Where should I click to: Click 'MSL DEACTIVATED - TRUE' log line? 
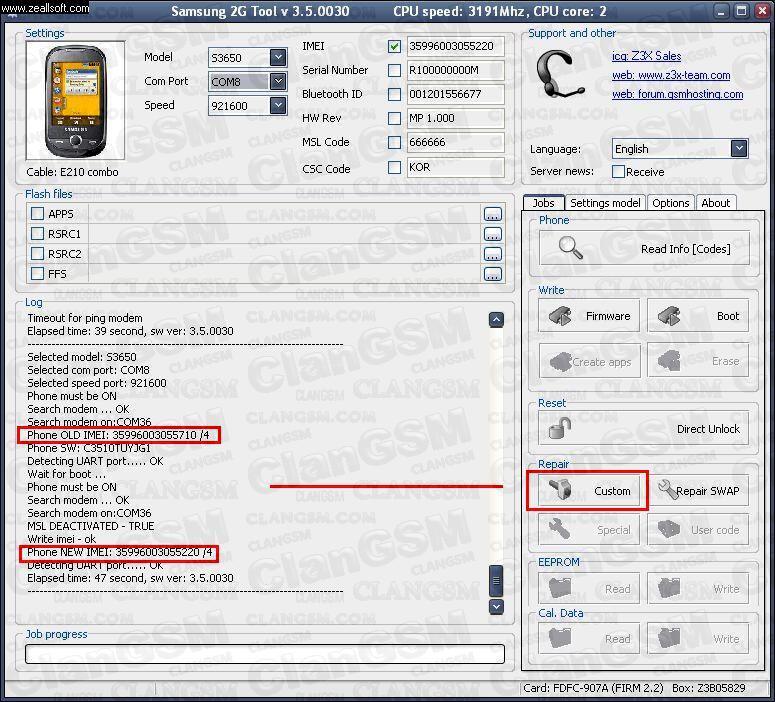[91, 526]
